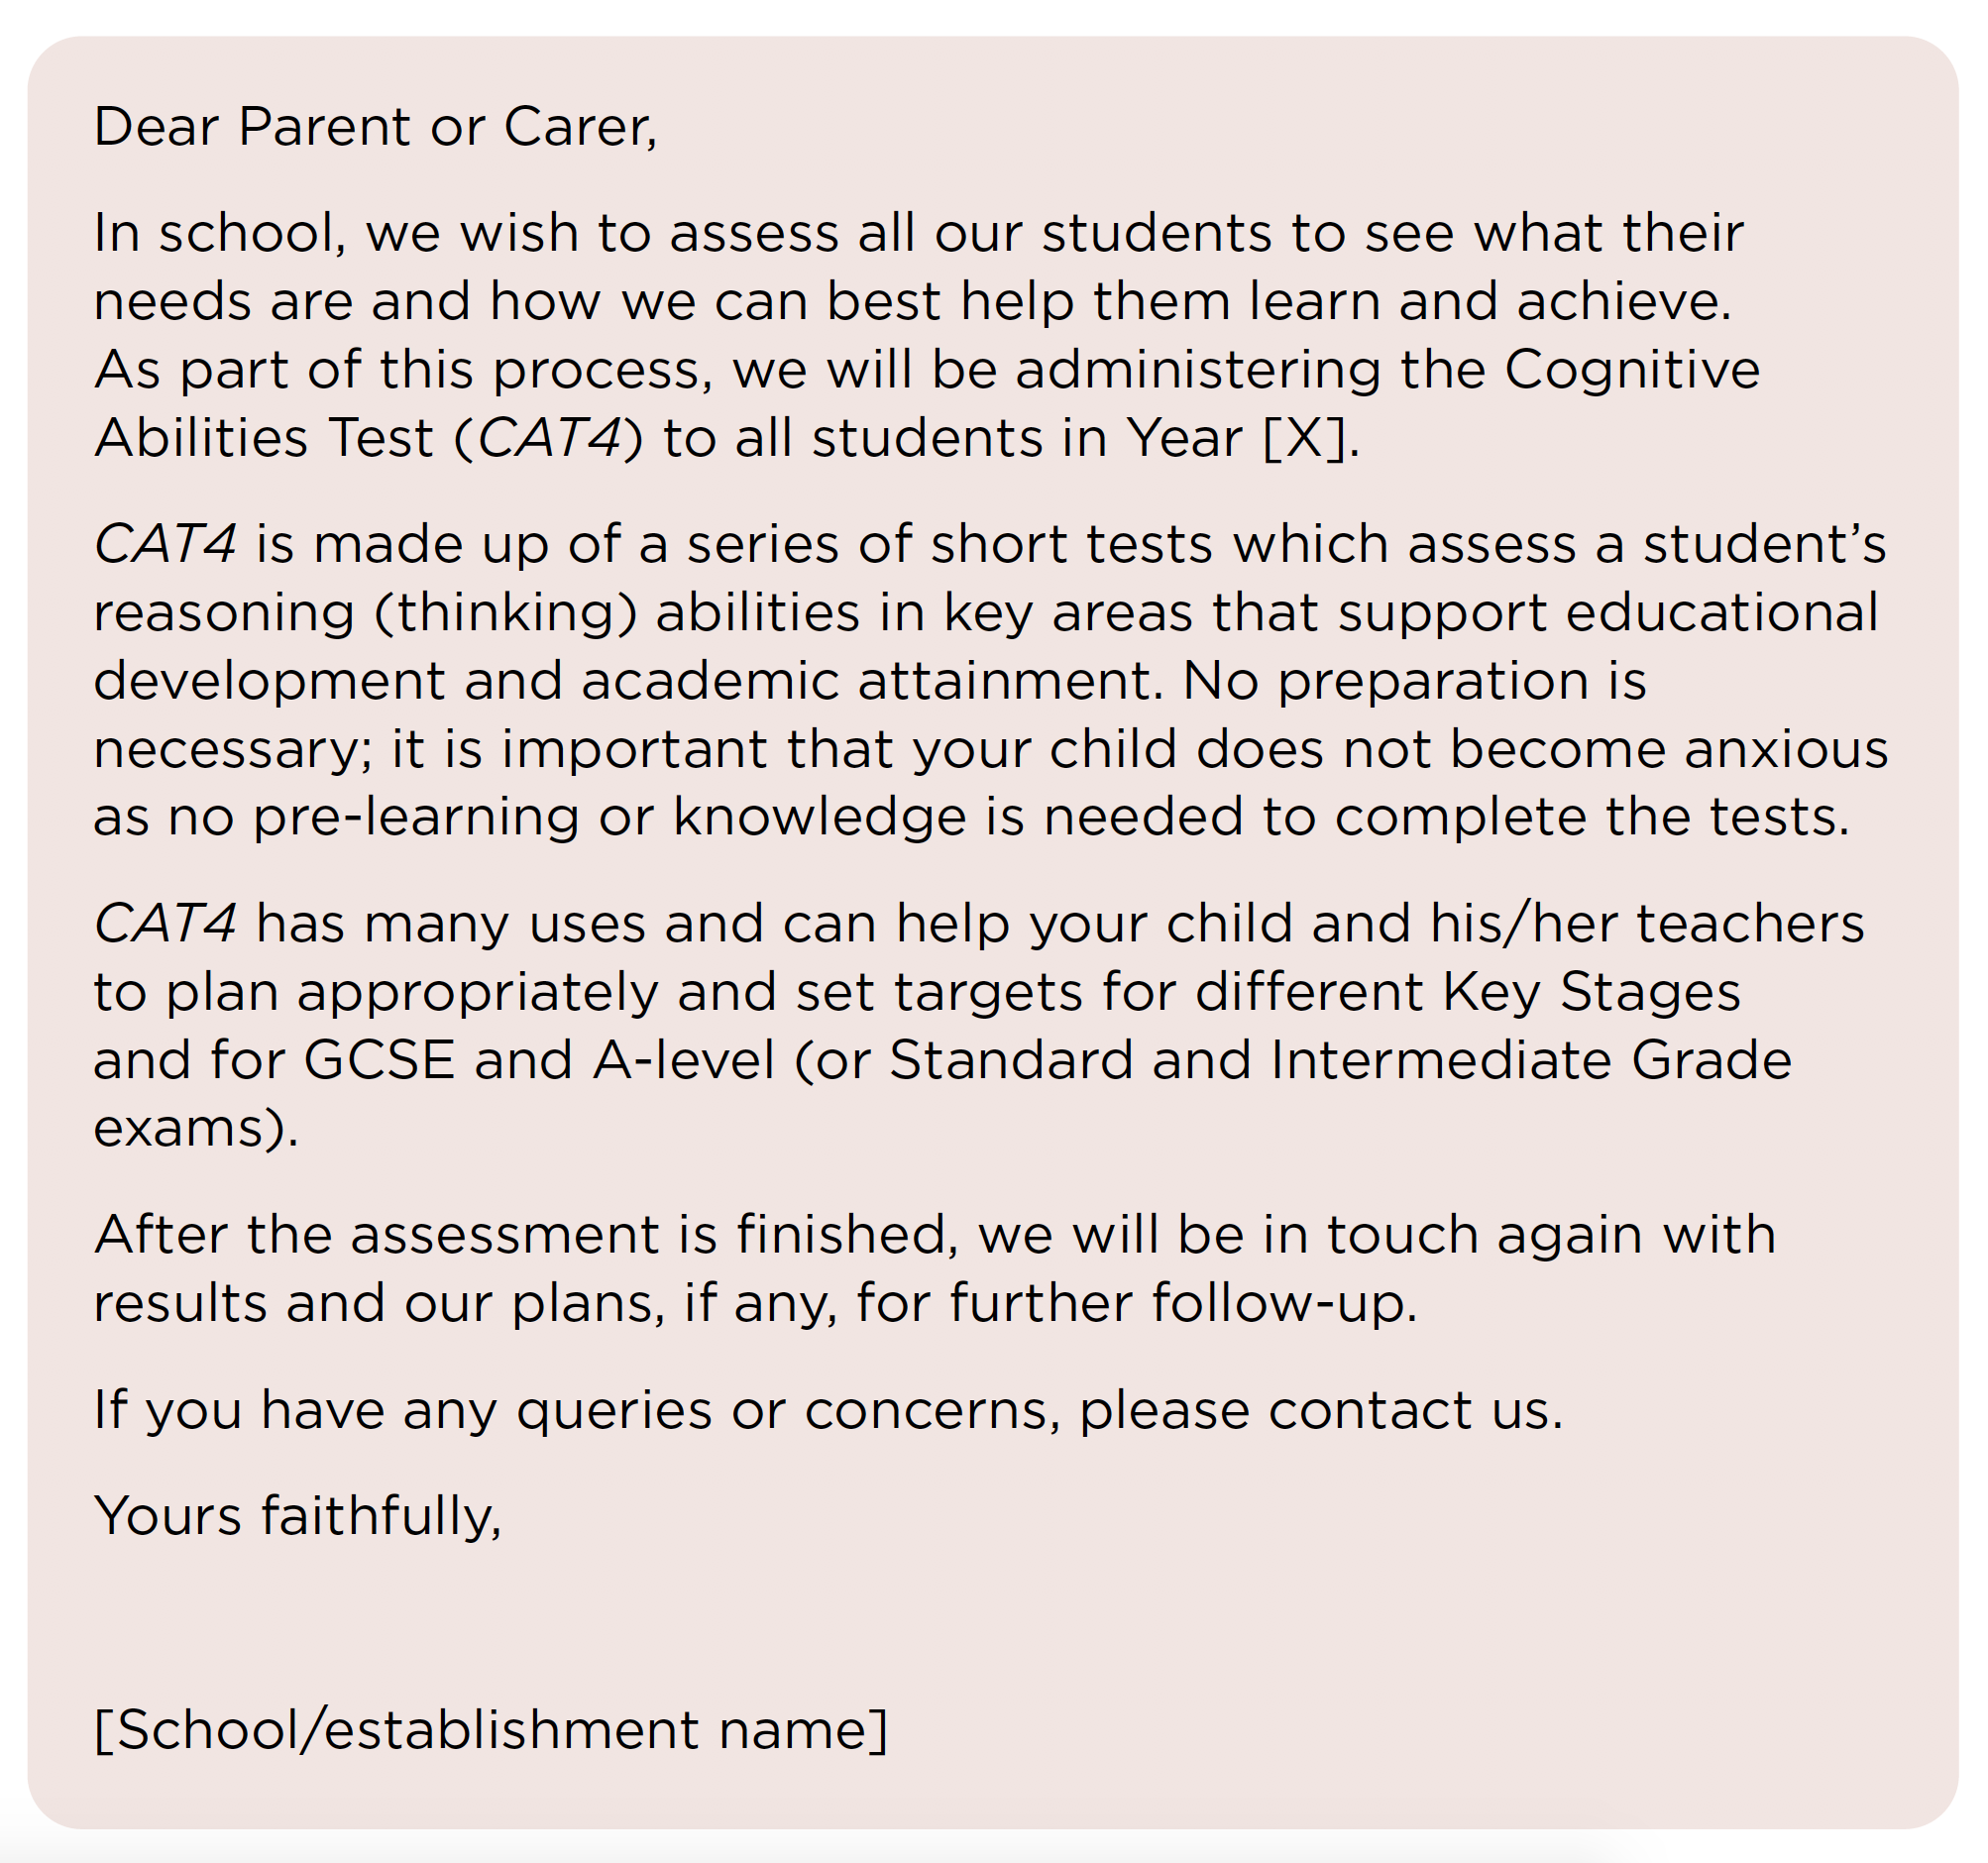
Task: Click the words "Abilities Test"
Action: [264, 439]
